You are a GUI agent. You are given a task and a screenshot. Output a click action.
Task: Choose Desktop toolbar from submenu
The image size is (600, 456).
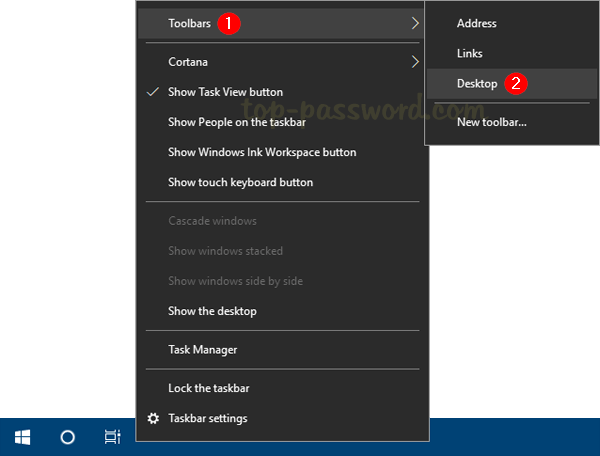point(512,83)
